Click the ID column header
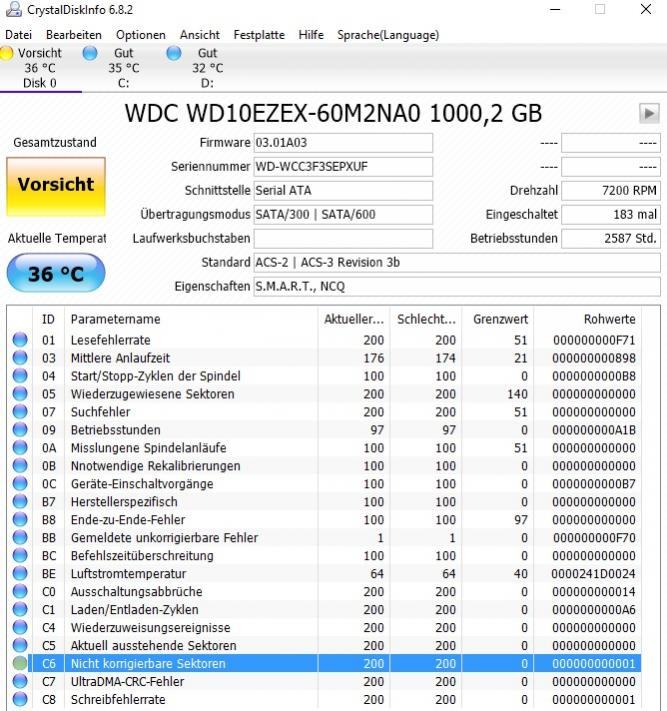The image size is (667, 711). click(x=49, y=319)
